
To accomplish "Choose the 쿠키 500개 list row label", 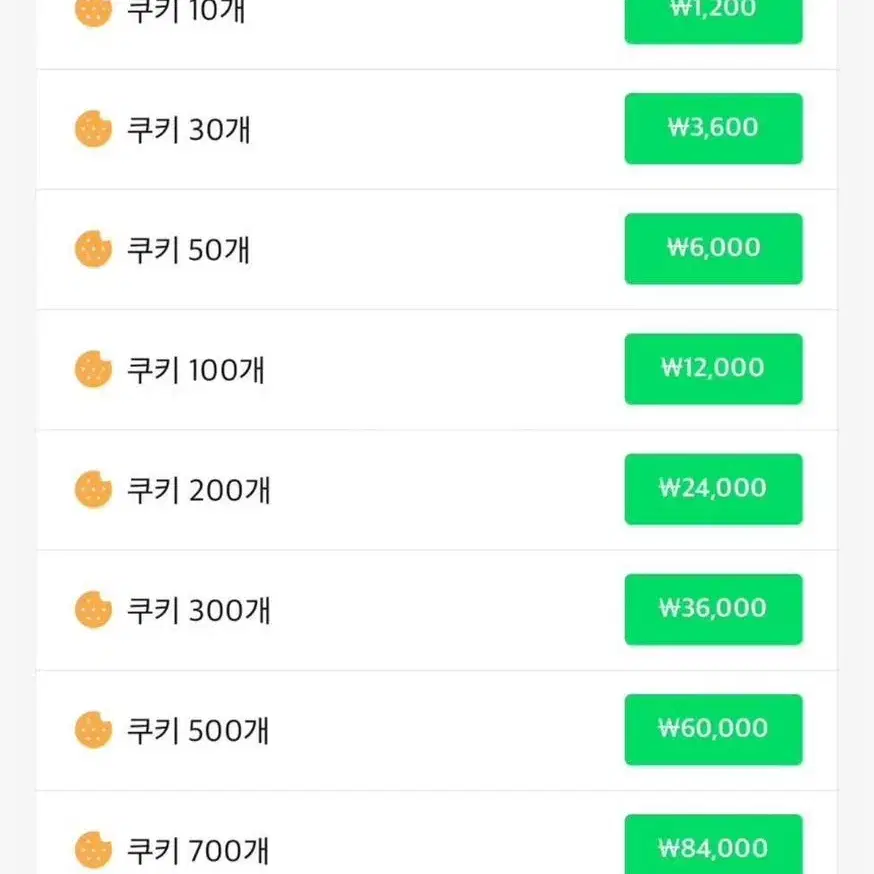I will coord(198,731).
